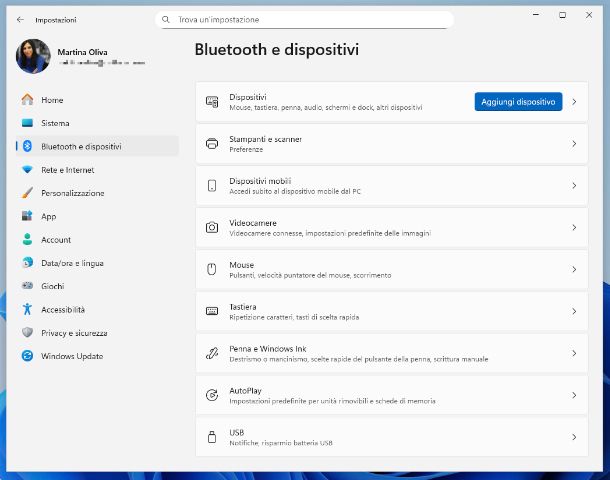This screenshot has height=480, width=610.
Task: Click the back arrow icon
Action: pyautogui.click(x=20, y=19)
